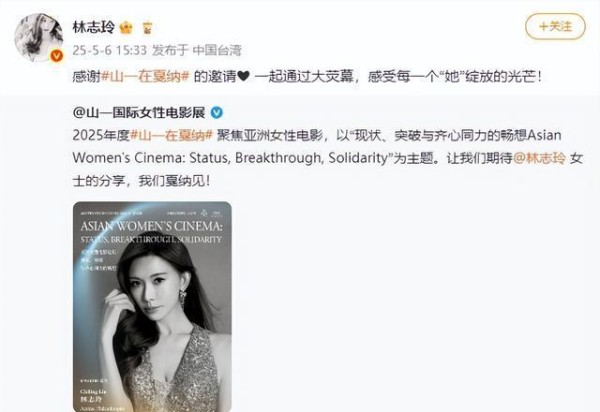Image resolution: width=600 pixels, height=412 pixels.
Task: Open Lin Chi-ling's profile avatar
Action: 39,37
